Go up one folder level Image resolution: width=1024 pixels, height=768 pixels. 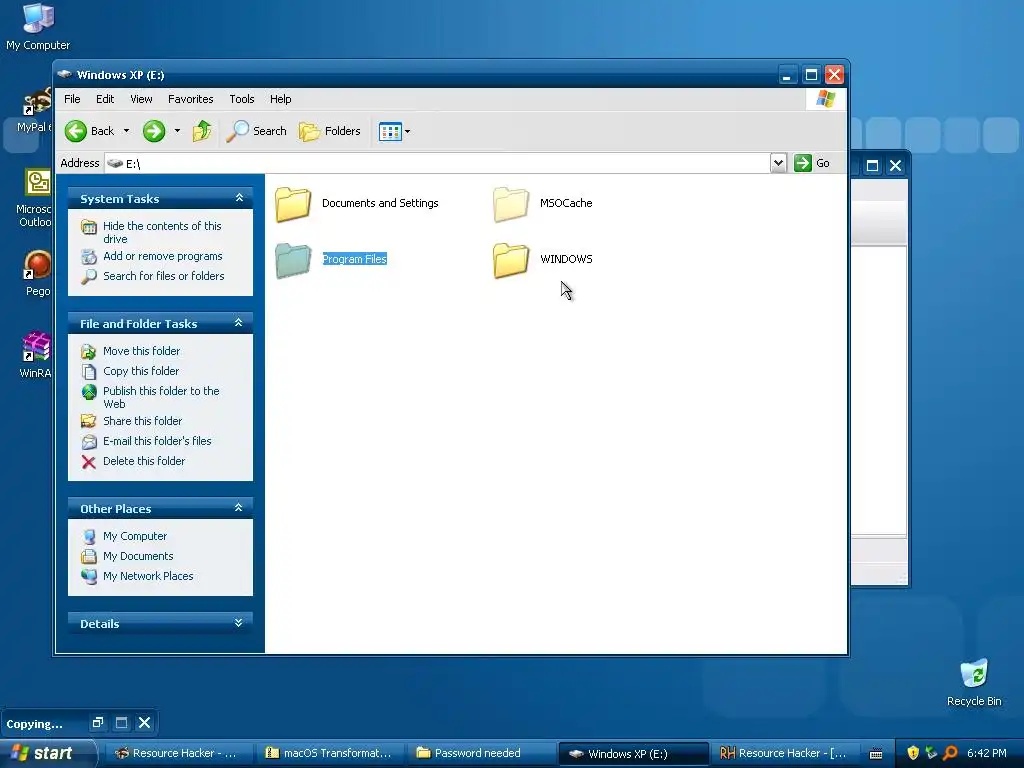tap(202, 131)
